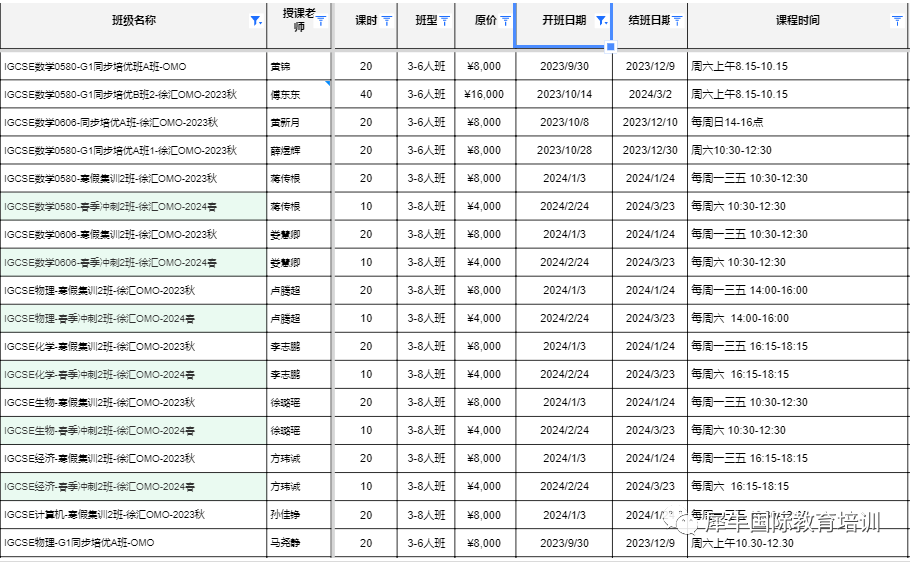910x562 pixels.
Task: Select cell IGCSE生物-寒假集训2班-徐汇OMO-2023秋
Action: point(133,402)
